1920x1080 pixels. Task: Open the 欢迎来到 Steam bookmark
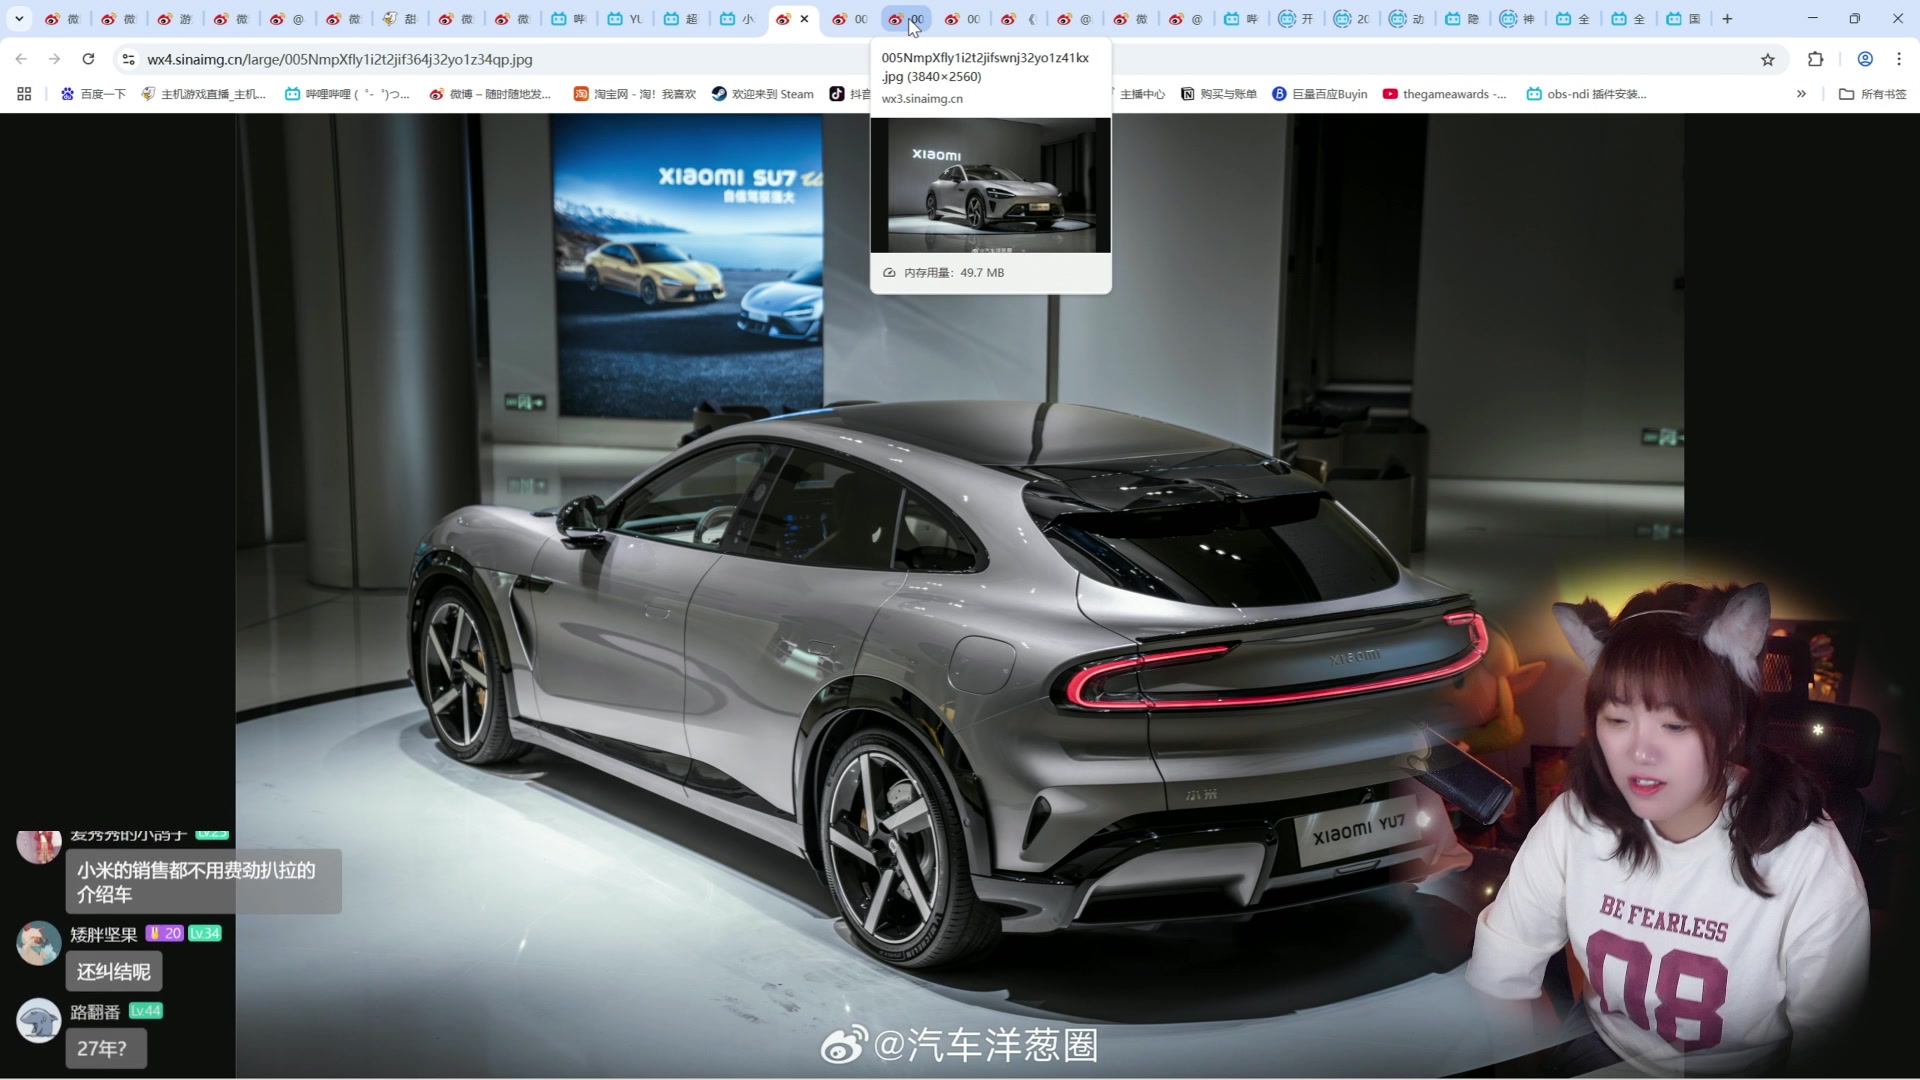pyautogui.click(x=762, y=94)
